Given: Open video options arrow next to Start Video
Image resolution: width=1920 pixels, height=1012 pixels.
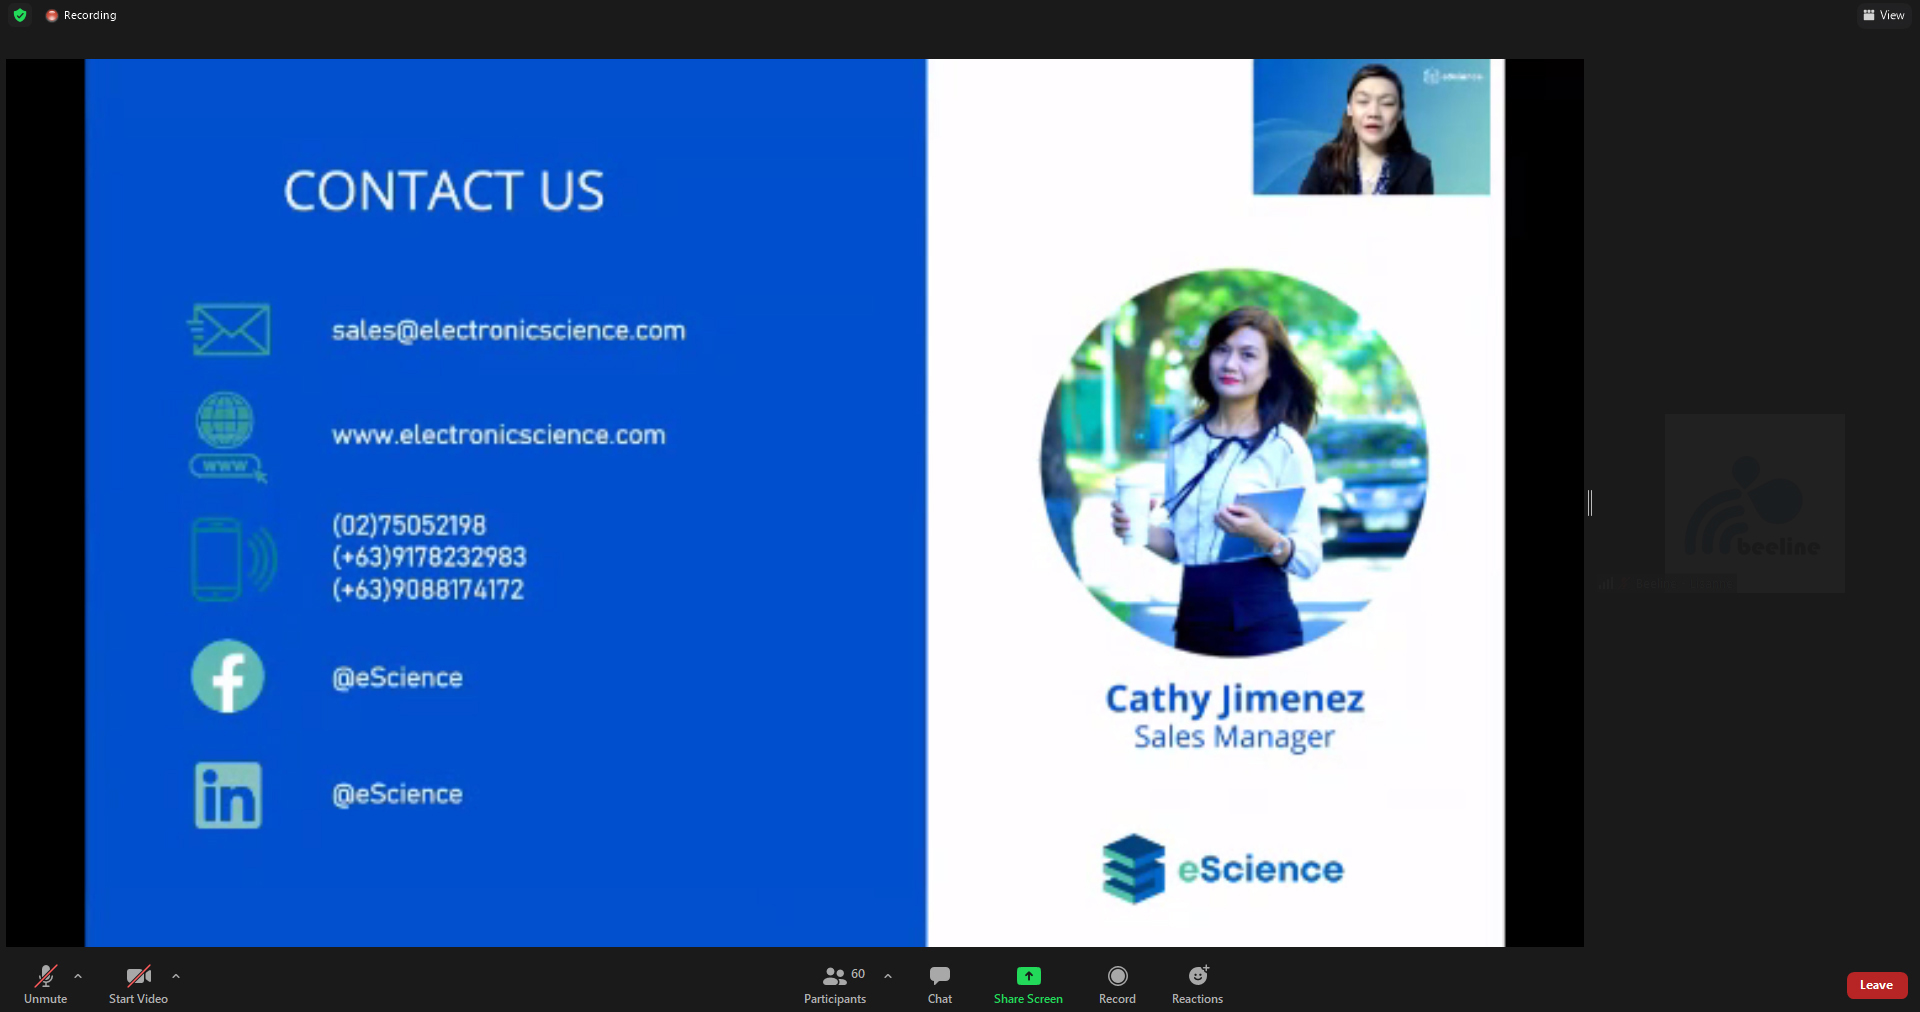Looking at the screenshot, I should coord(176,976).
